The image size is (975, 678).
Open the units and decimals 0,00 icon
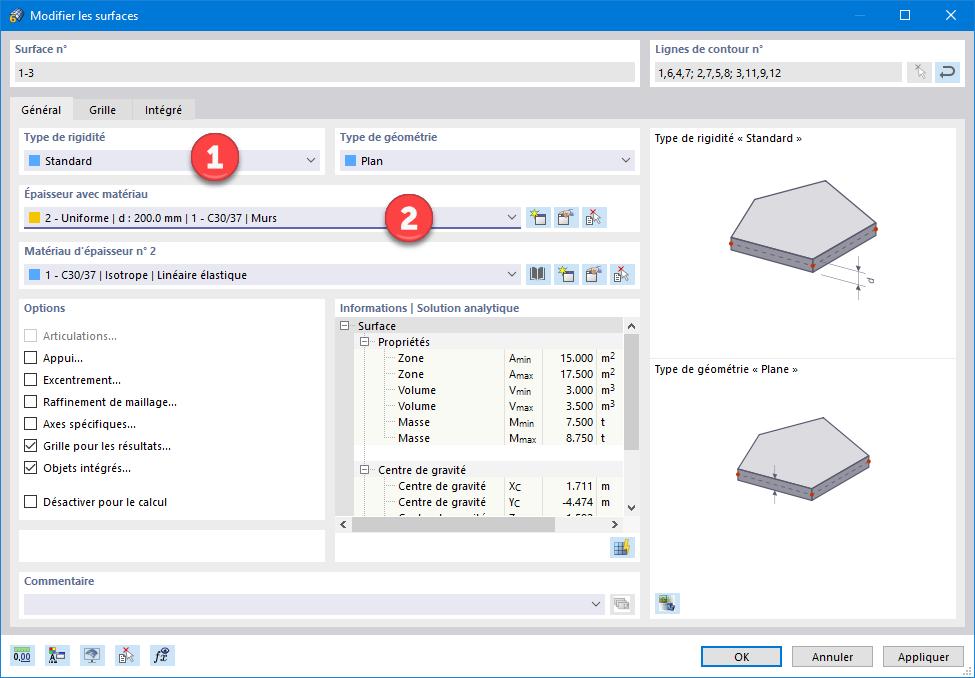pyautogui.click(x=22, y=656)
